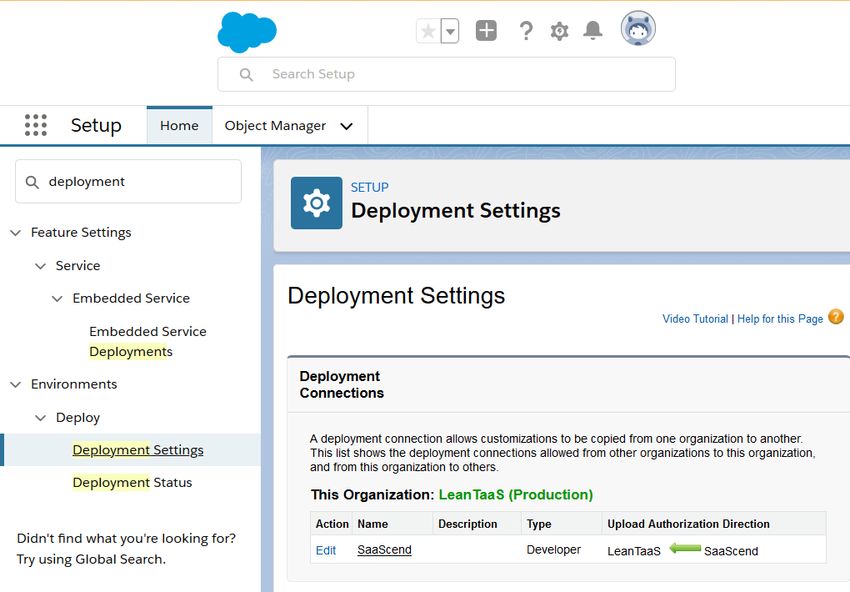Open Help for this Page link
The height and width of the screenshot is (592, 850).
click(780, 319)
